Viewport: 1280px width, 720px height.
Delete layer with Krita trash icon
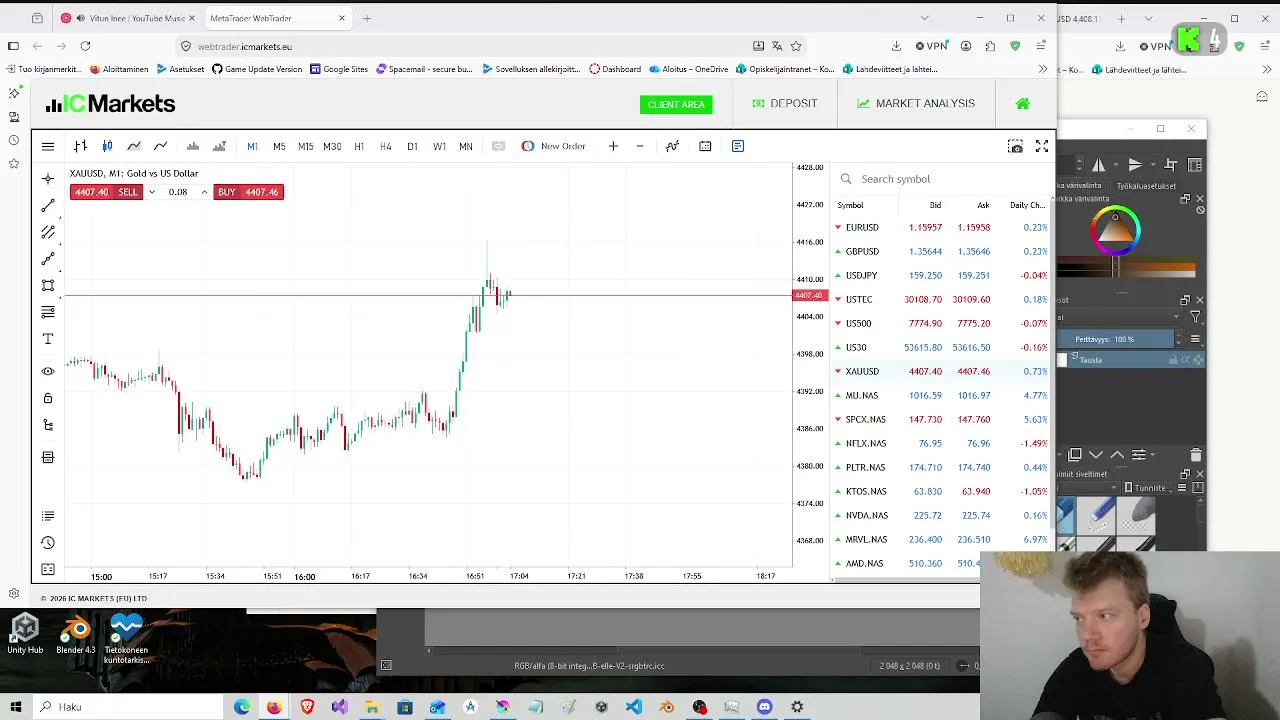(x=1196, y=455)
